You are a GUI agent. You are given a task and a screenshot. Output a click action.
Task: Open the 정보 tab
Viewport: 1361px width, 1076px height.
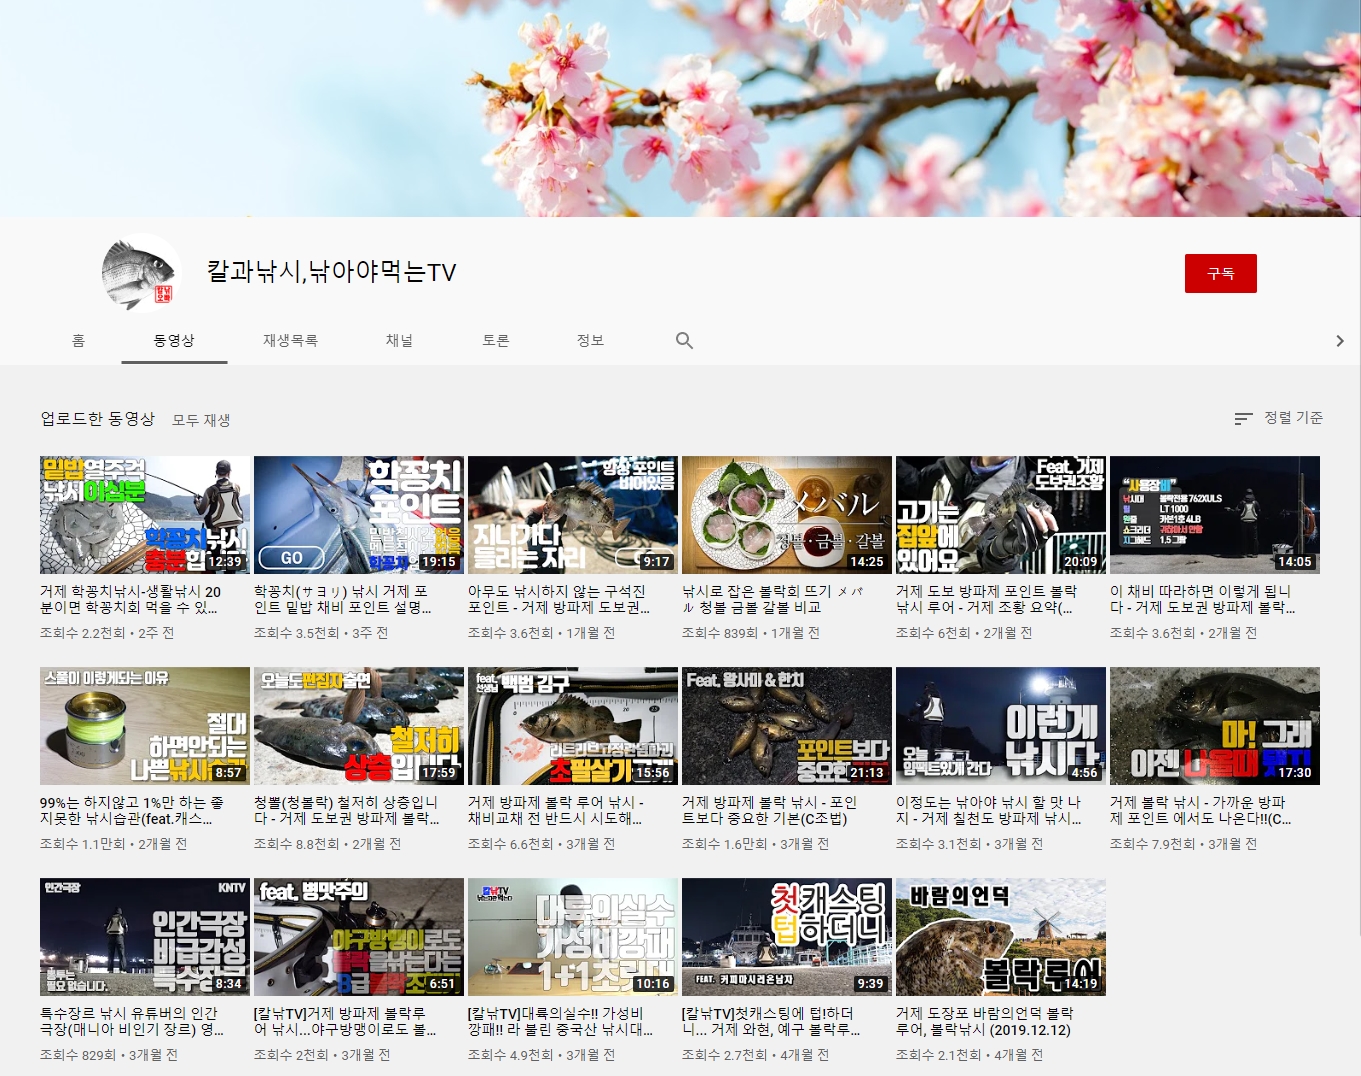pyautogui.click(x=590, y=341)
